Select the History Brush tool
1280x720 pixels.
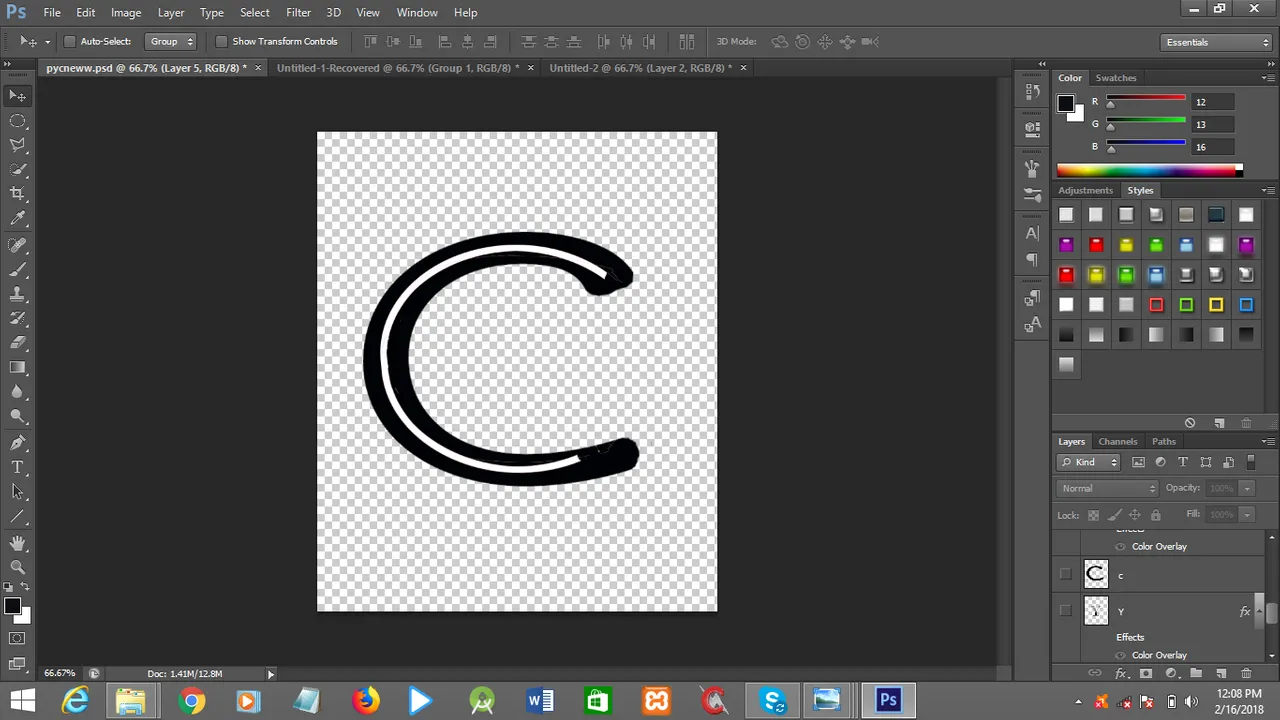18,319
